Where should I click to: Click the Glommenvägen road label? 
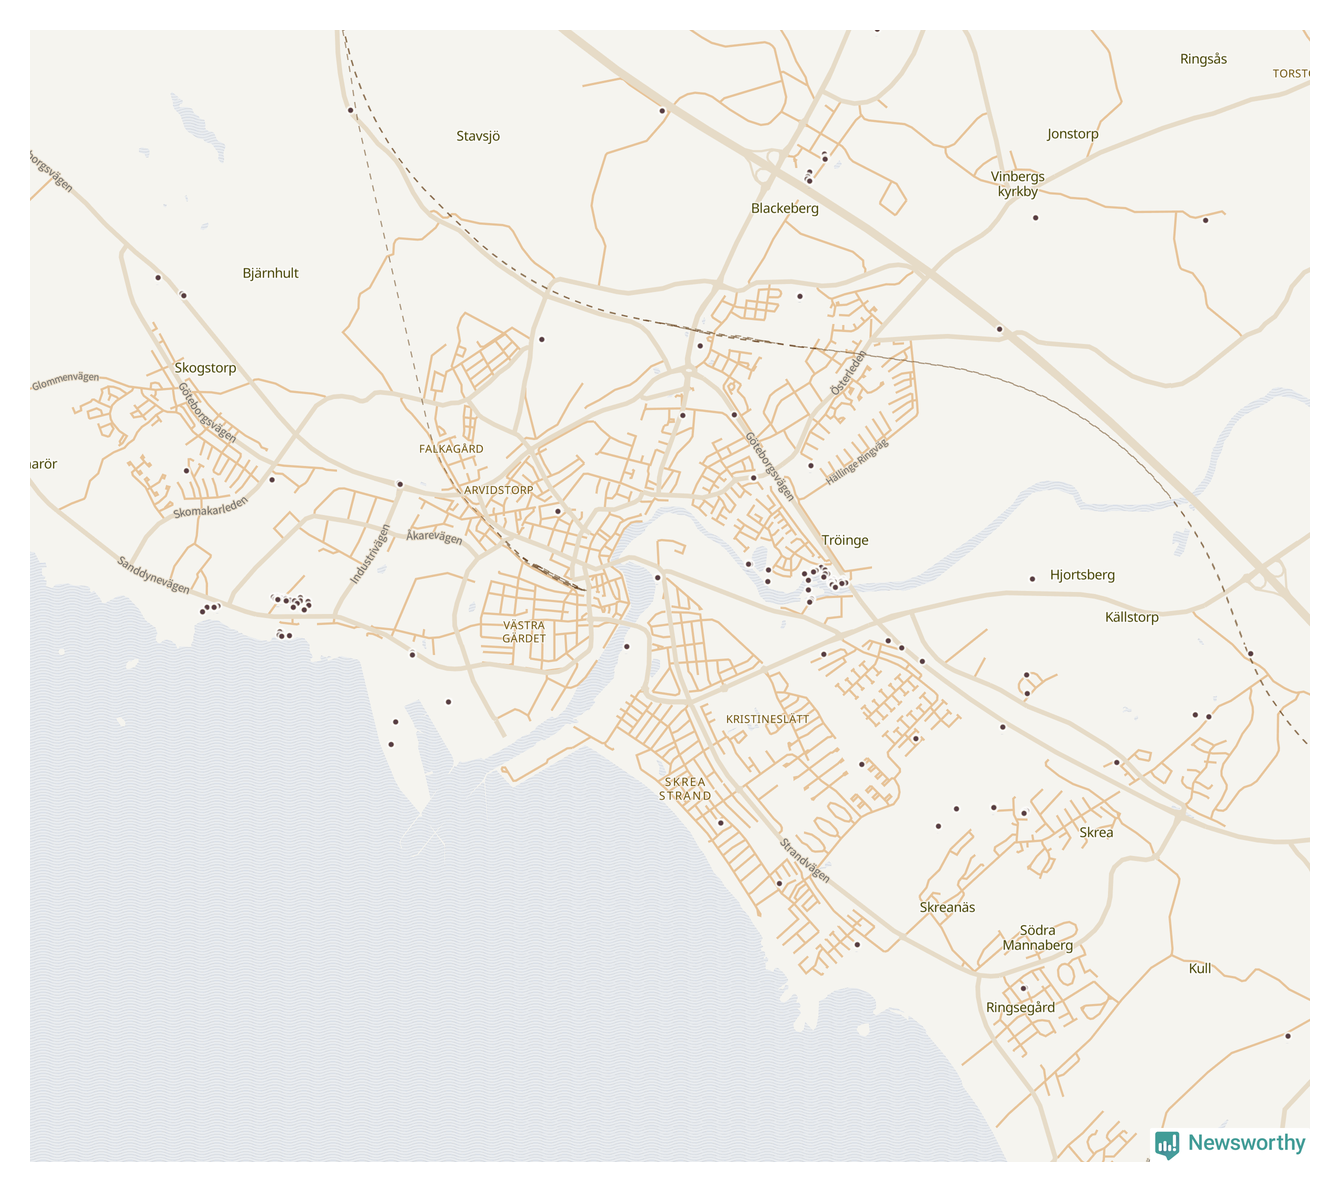coord(66,381)
